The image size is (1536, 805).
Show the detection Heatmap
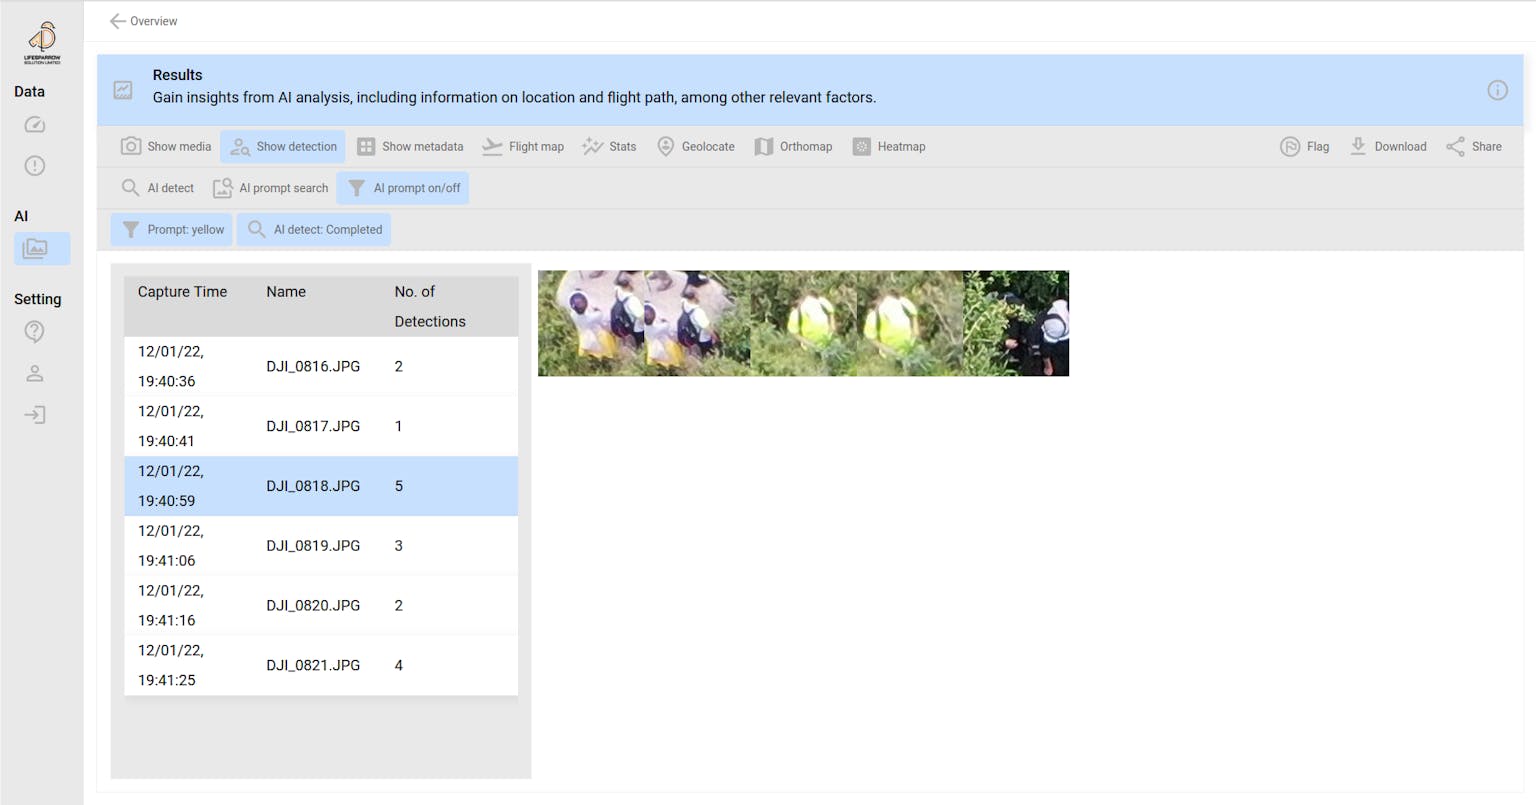click(889, 146)
